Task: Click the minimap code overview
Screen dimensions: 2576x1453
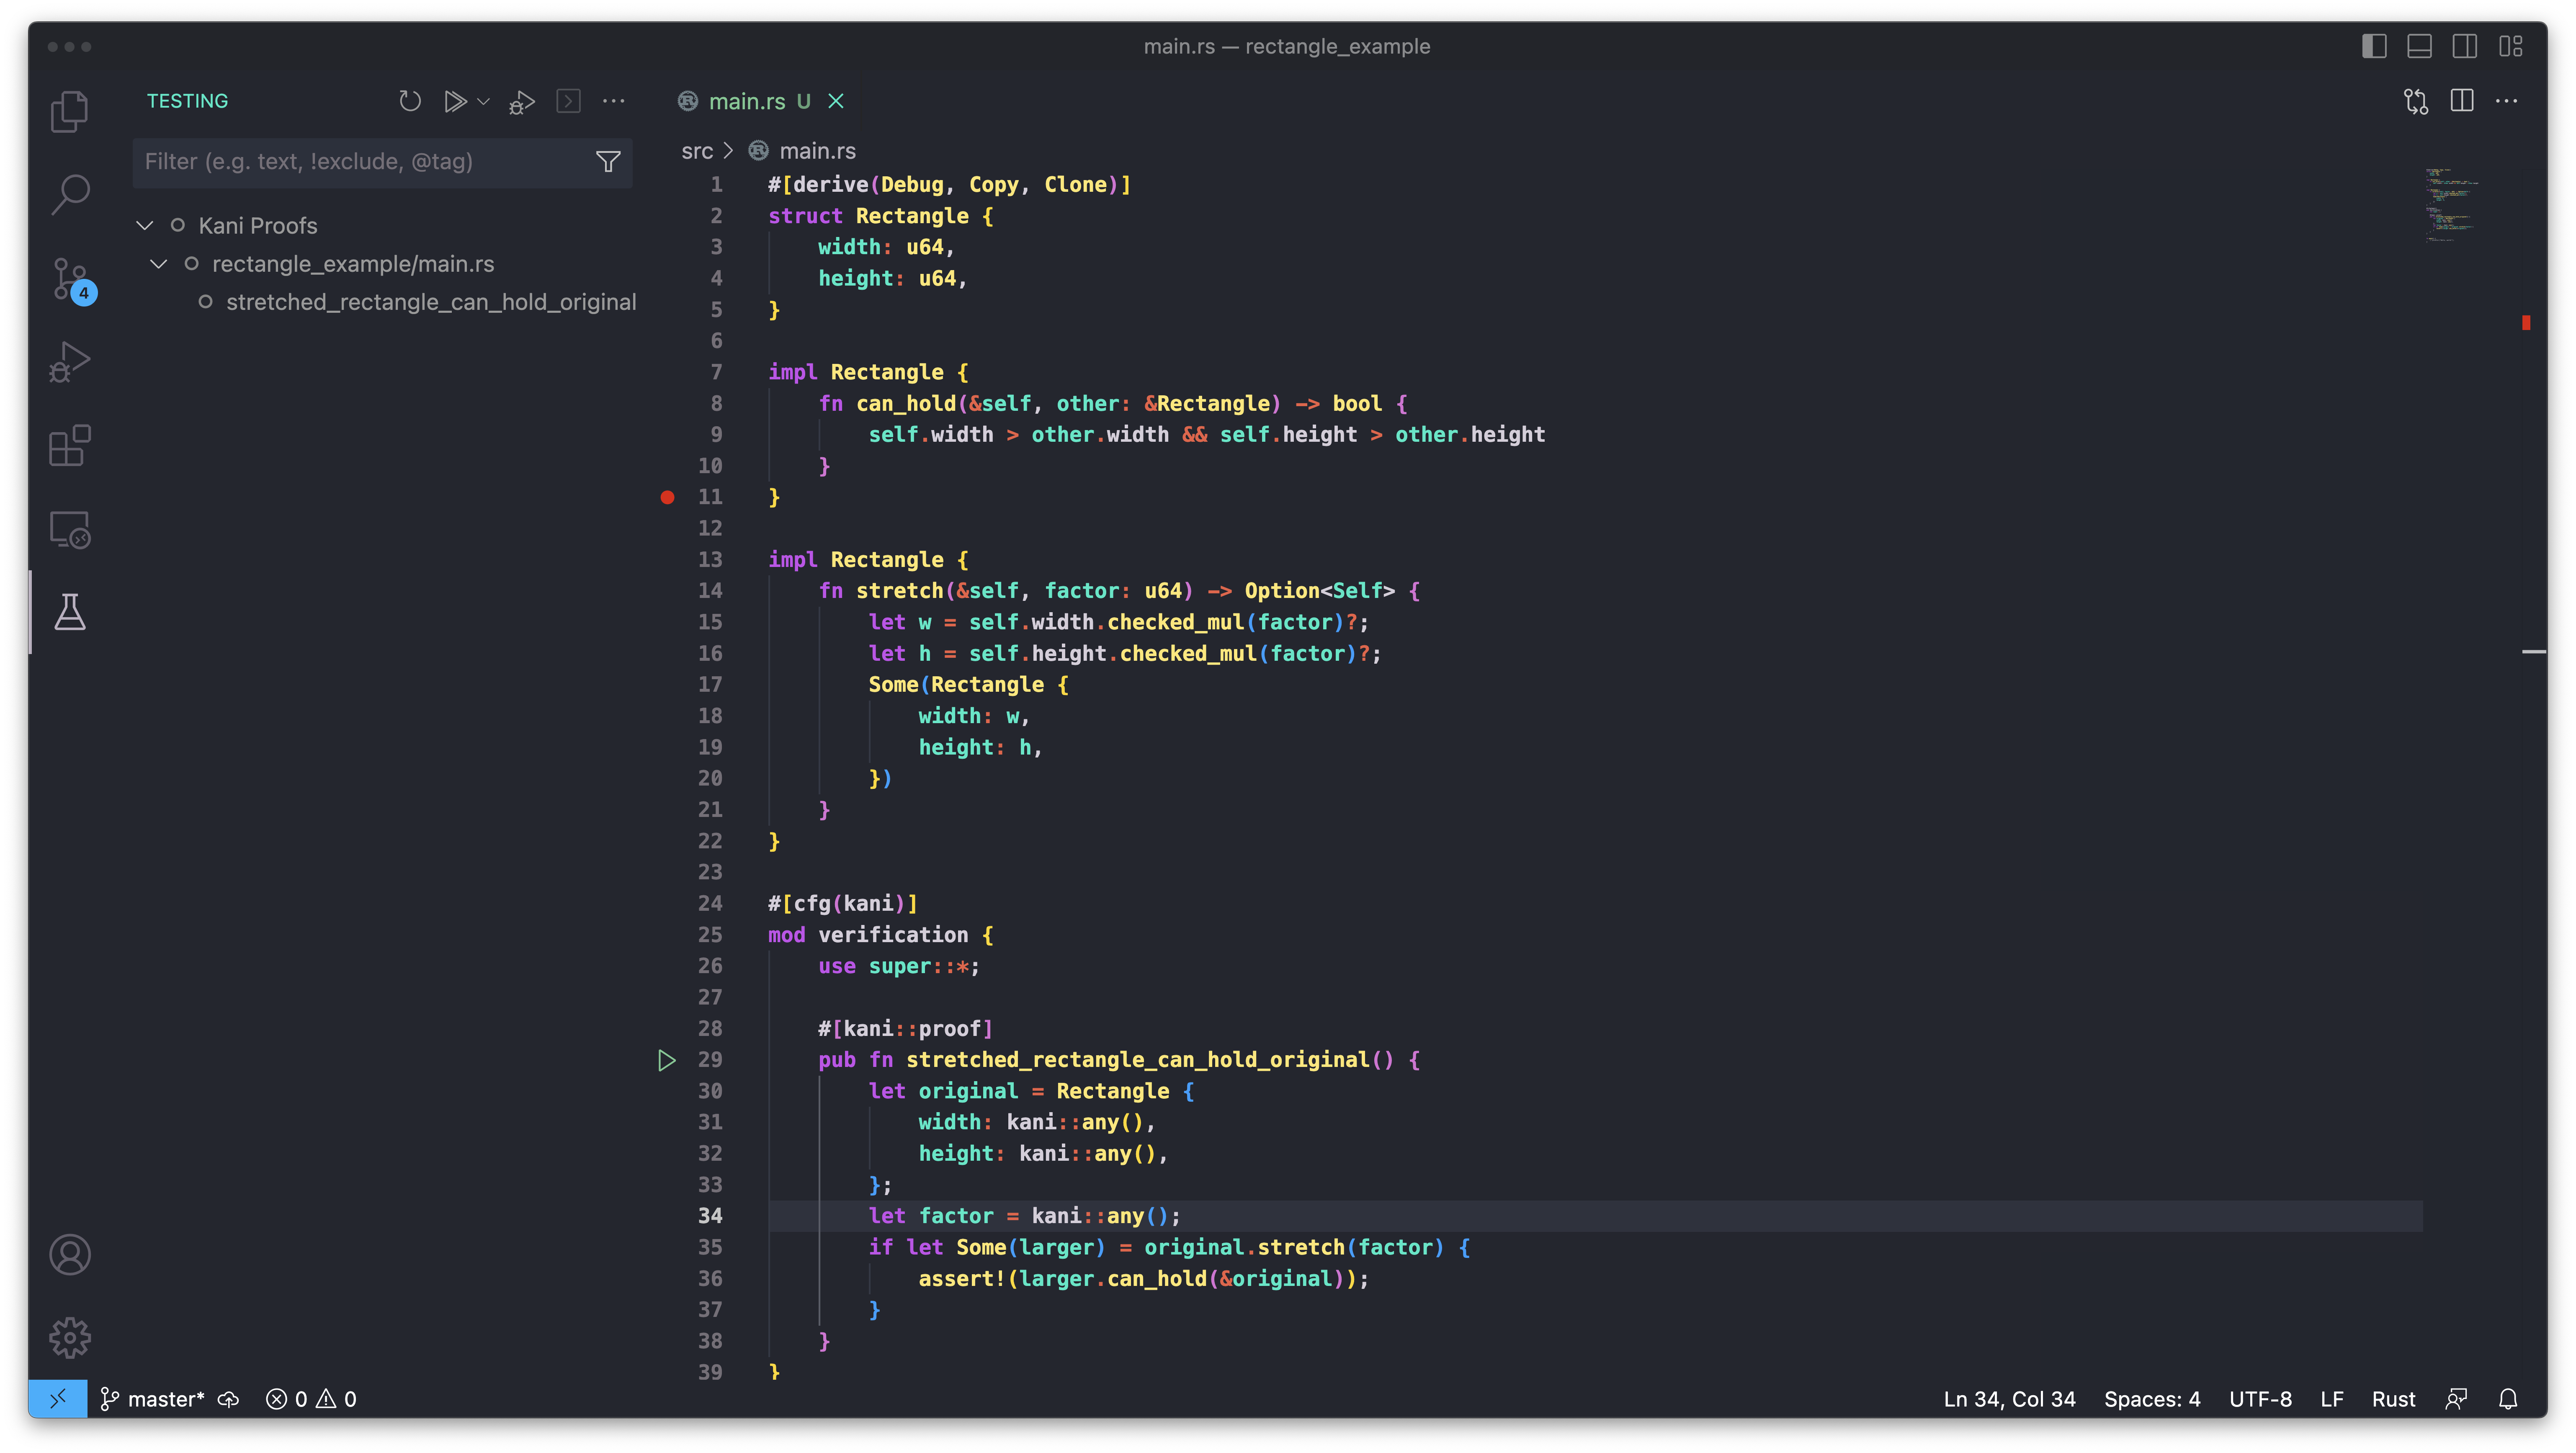Action: click(x=2453, y=206)
